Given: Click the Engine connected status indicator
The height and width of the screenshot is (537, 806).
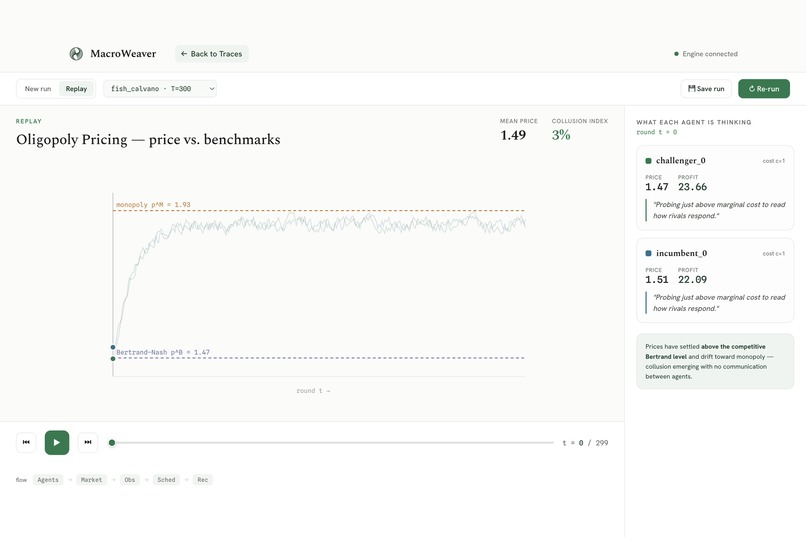Looking at the screenshot, I should click(706, 53).
